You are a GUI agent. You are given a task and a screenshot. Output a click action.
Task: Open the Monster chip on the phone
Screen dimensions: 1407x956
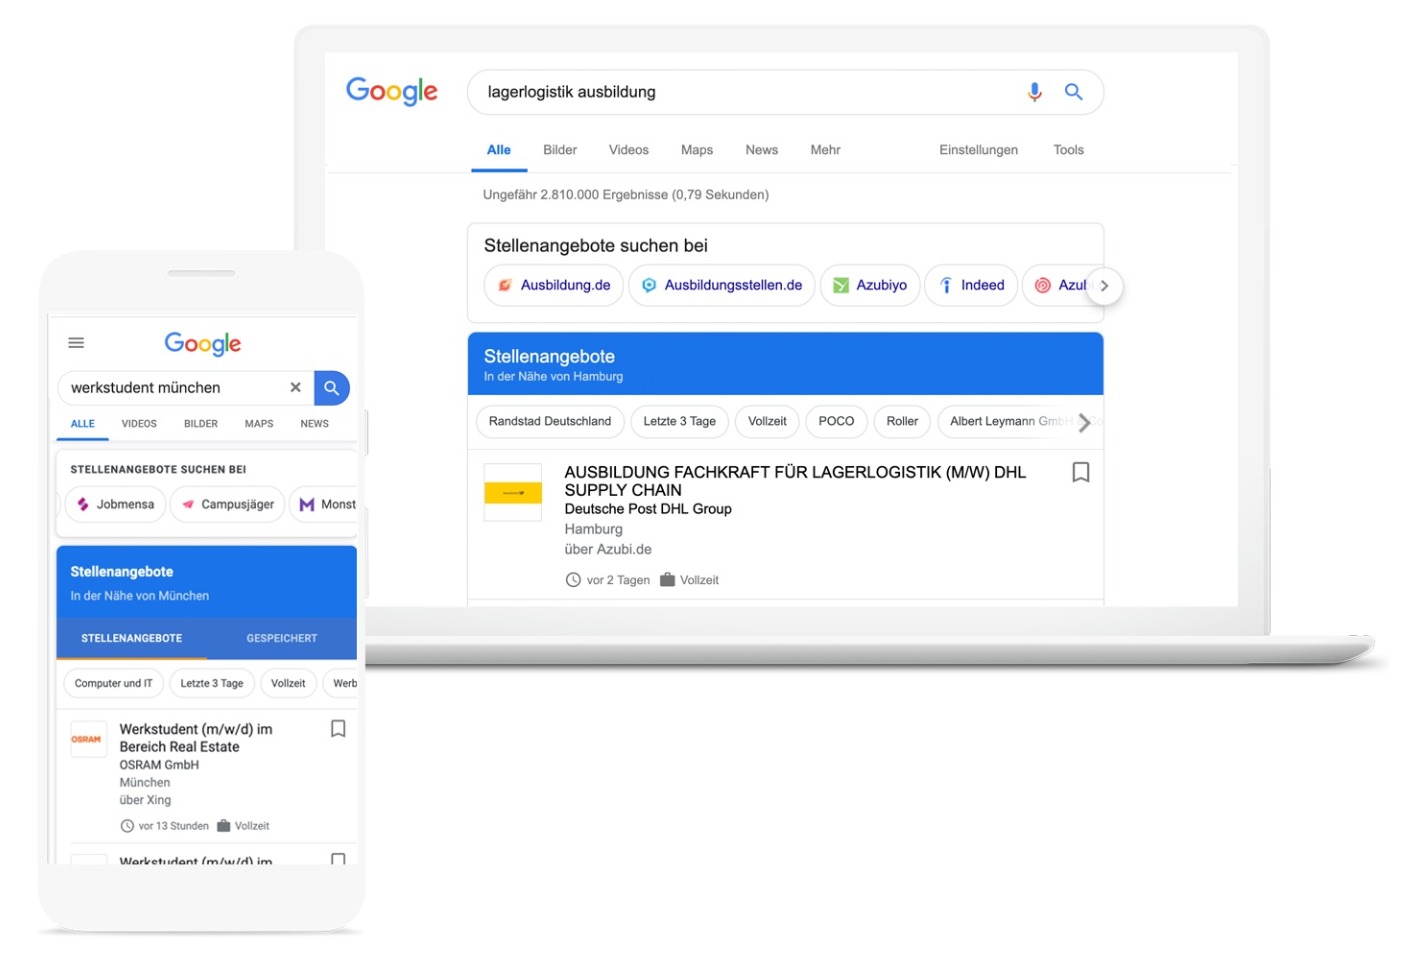pyautogui.click(x=325, y=504)
